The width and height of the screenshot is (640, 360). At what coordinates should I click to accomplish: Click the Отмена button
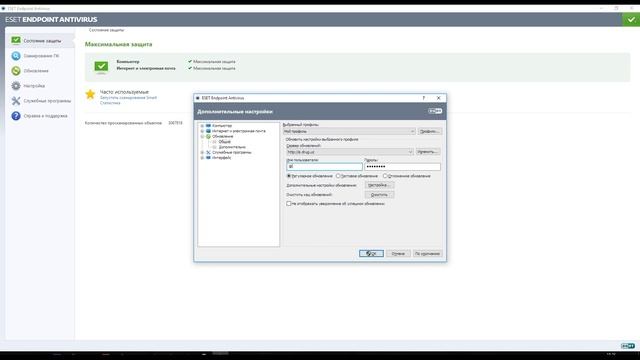click(x=398, y=253)
